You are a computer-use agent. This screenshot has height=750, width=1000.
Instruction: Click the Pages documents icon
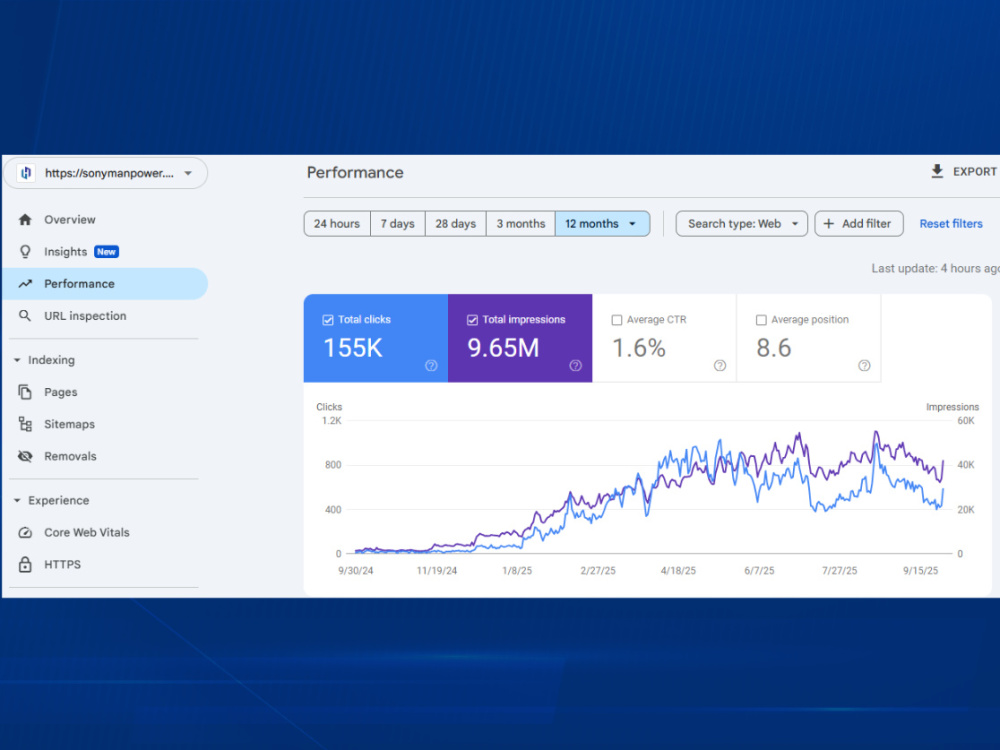[25, 392]
